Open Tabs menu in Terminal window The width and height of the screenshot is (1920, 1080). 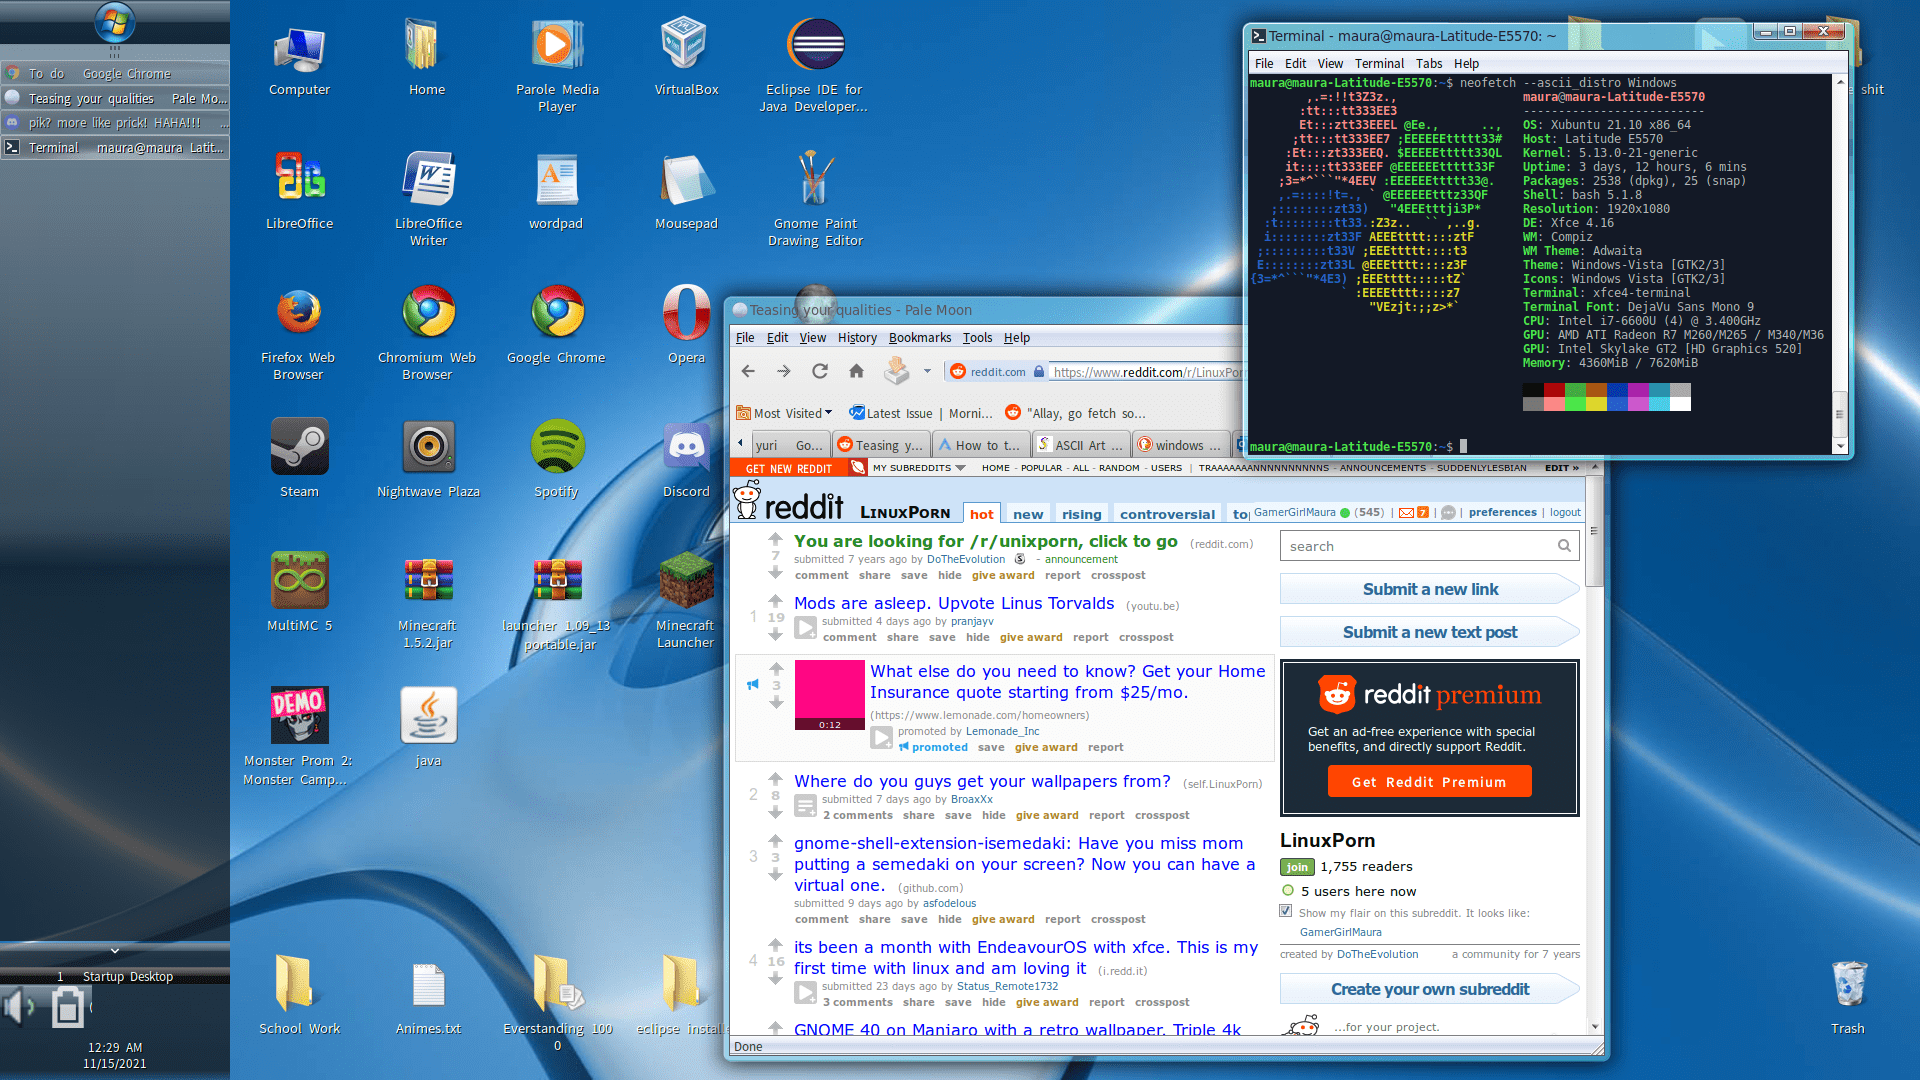coord(1429,63)
